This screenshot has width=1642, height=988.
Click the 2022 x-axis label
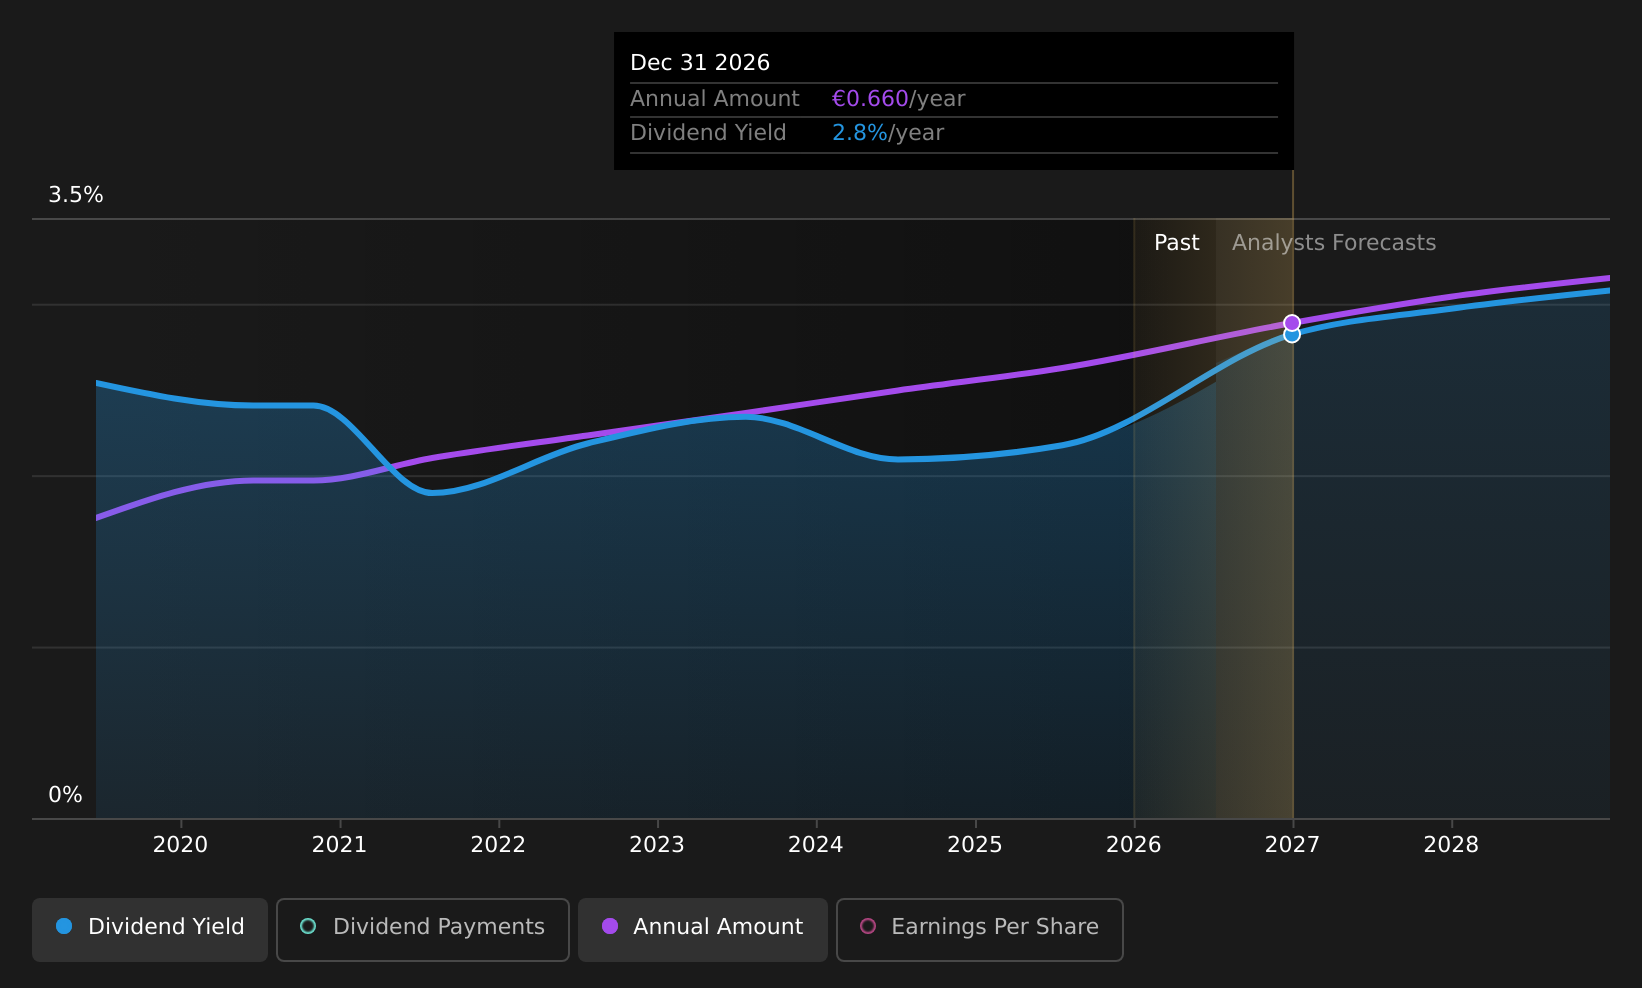[498, 845]
